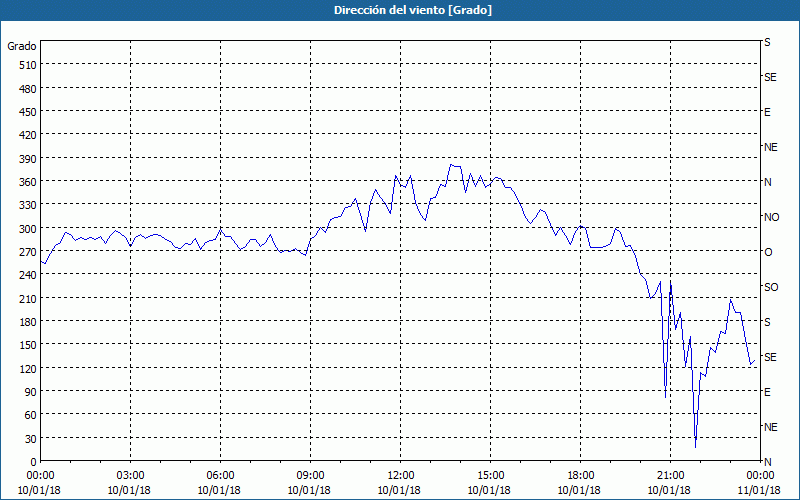The width and height of the screenshot is (800, 500).
Task: Click the 21:00 time label
Action: coord(670,476)
